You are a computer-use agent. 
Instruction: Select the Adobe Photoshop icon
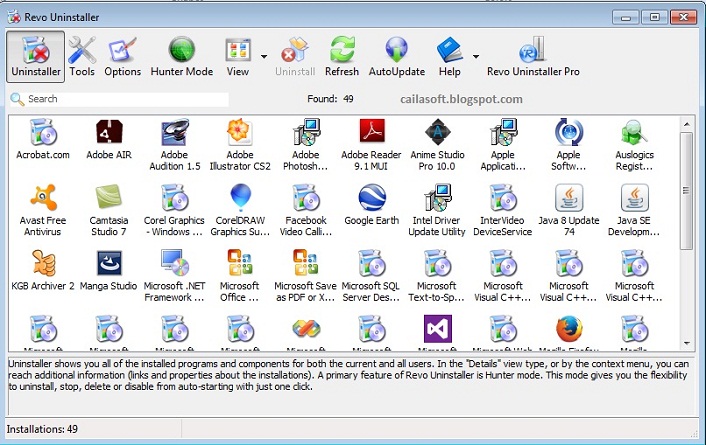306,132
